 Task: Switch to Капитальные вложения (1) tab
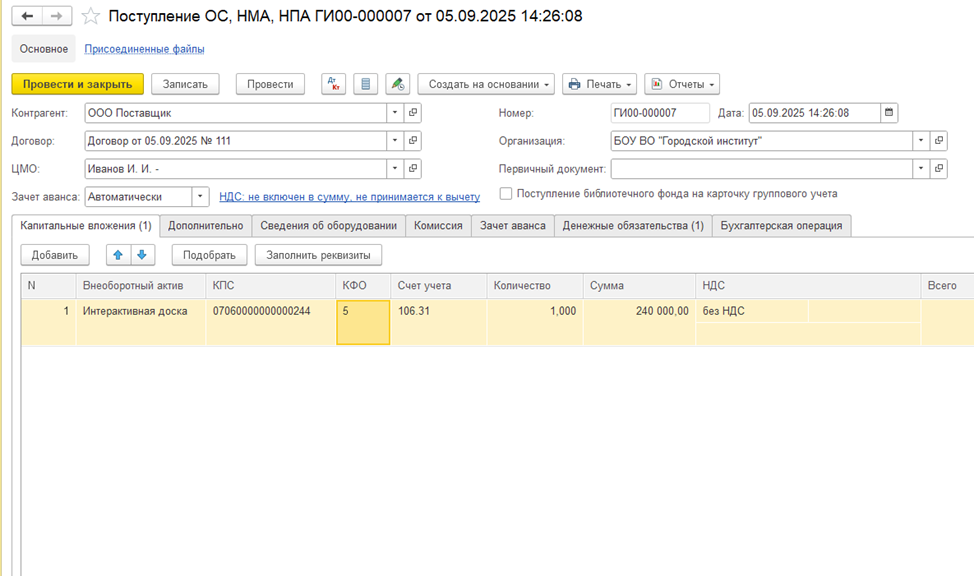point(86,226)
